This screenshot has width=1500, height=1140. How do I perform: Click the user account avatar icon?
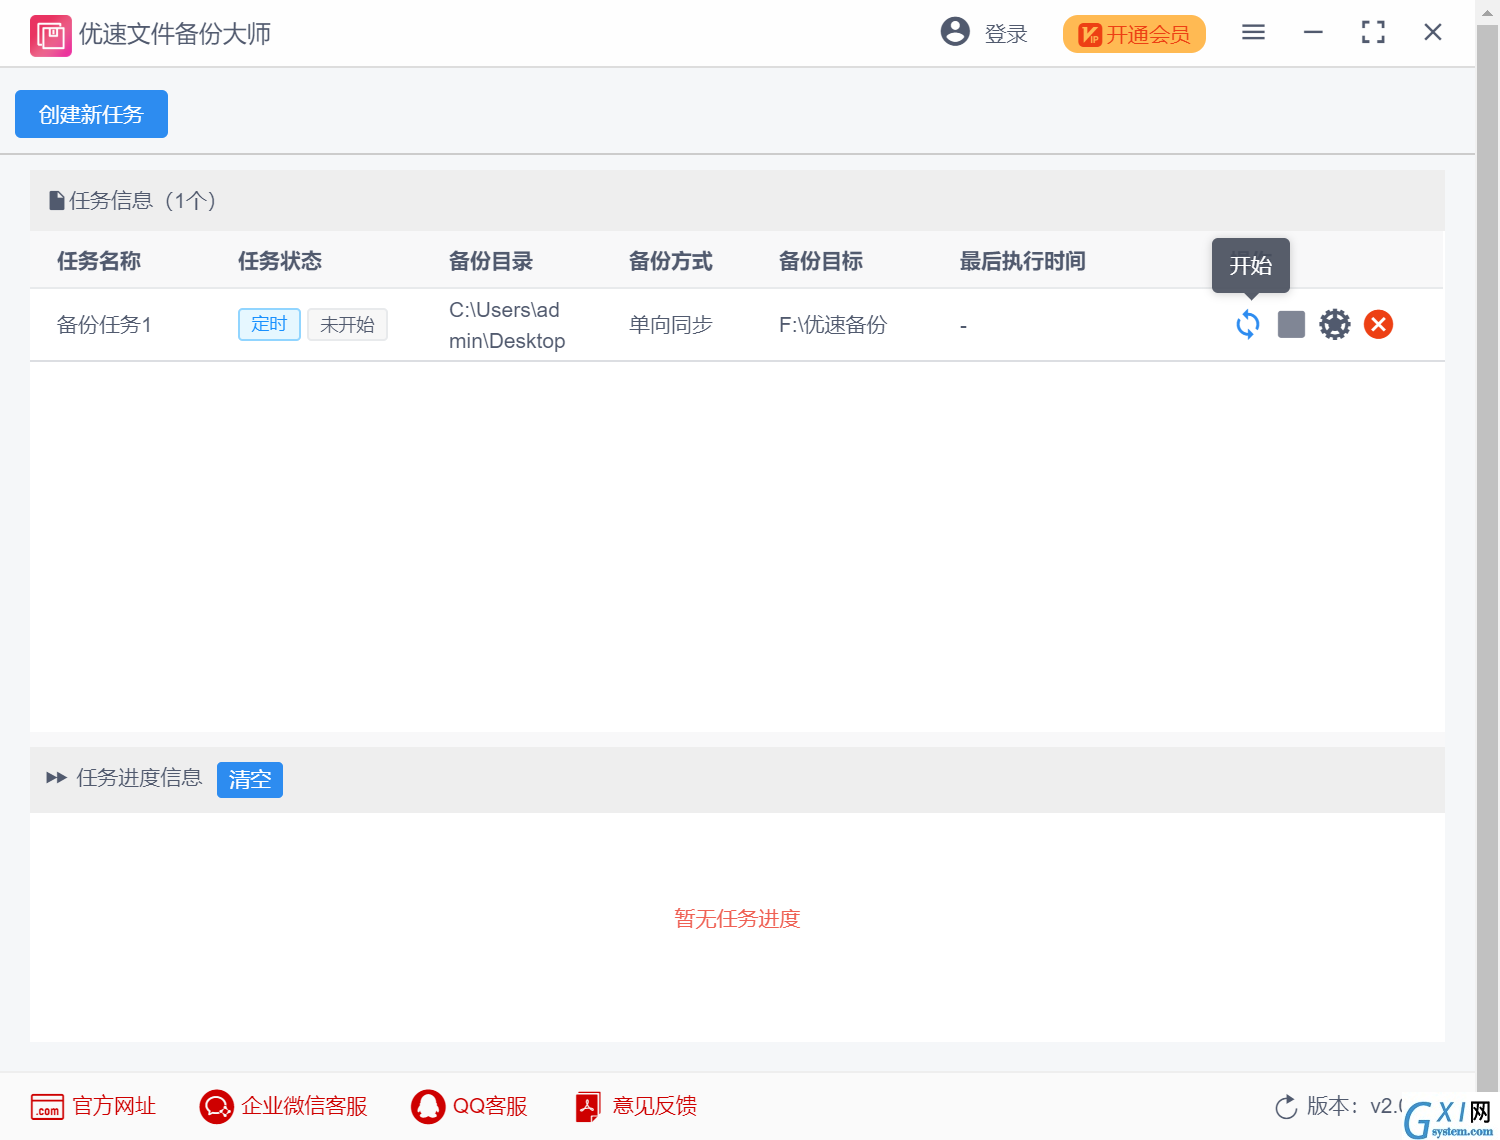click(955, 32)
